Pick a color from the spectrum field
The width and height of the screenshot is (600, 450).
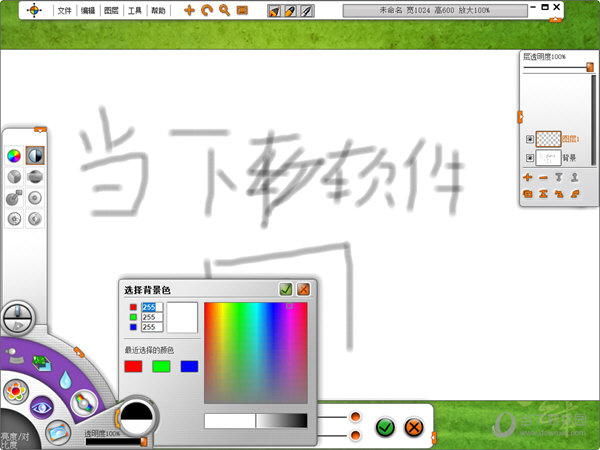coord(256,352)
